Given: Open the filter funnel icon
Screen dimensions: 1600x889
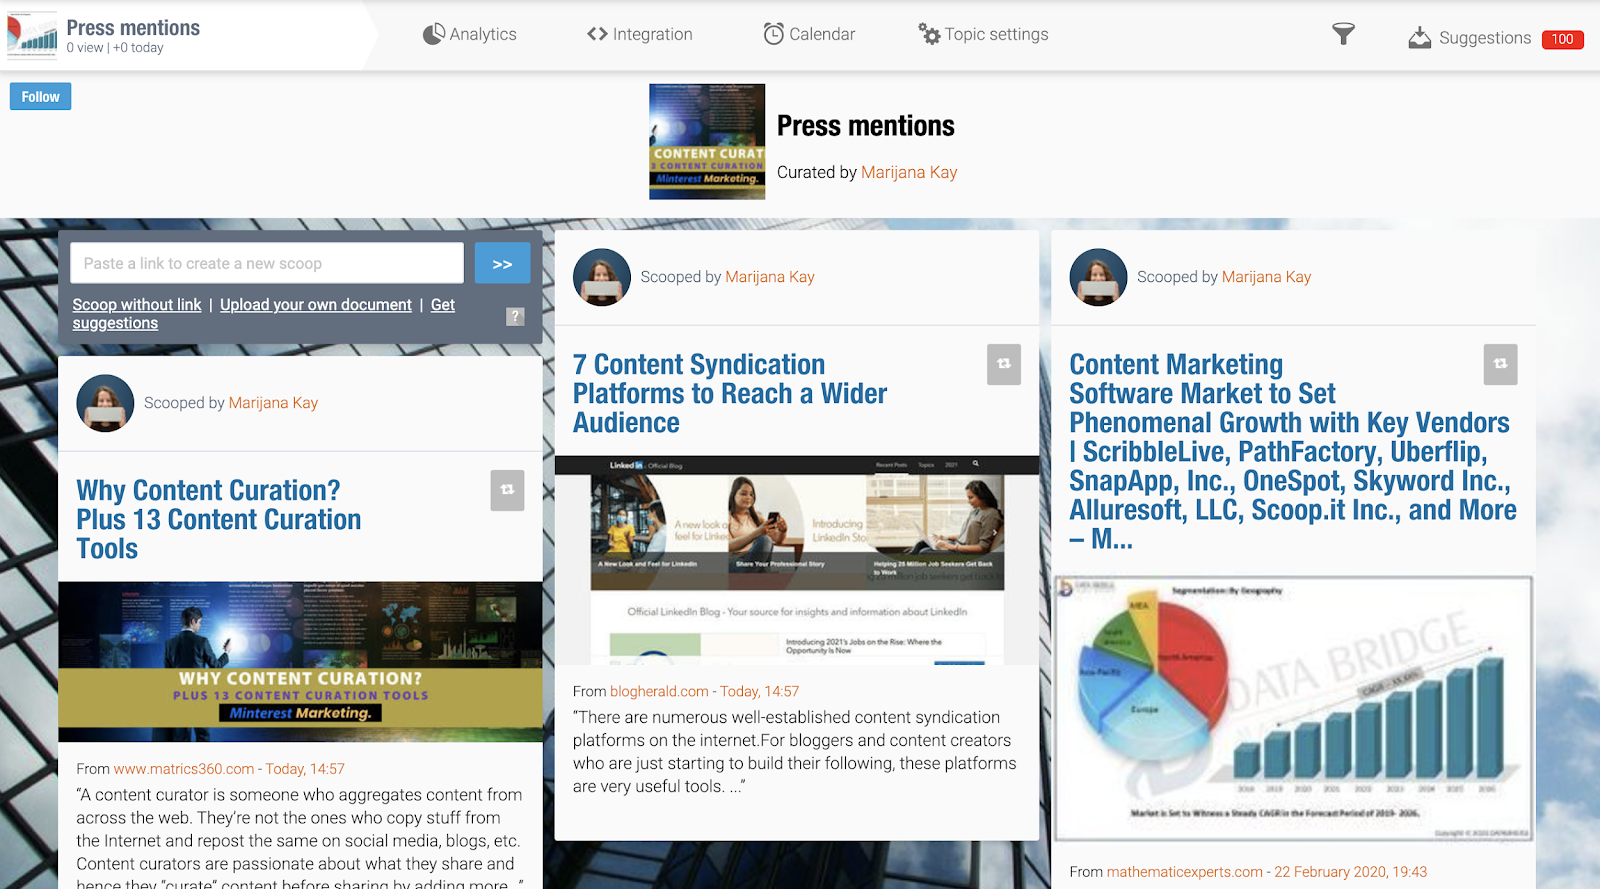Looking at the screenshot, I should pyautogui.click(x=1343, y=35).
